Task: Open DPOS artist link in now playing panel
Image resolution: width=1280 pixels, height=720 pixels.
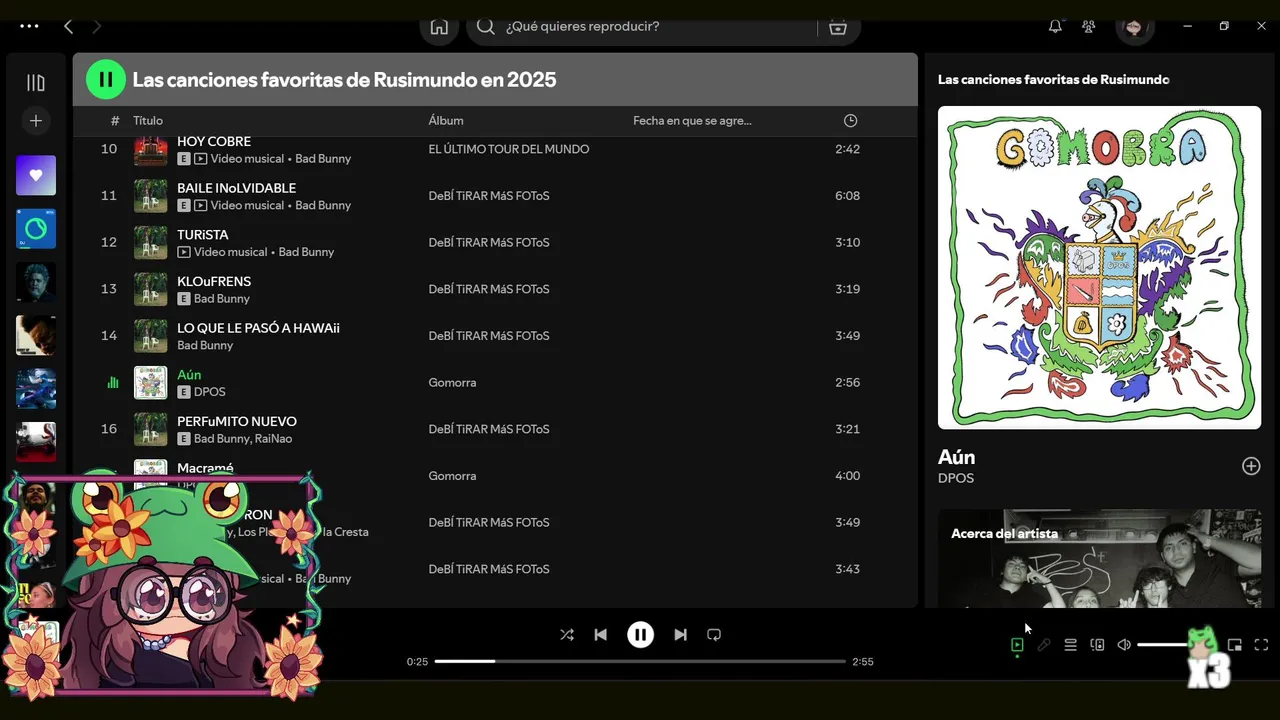Action: point(956,478)
